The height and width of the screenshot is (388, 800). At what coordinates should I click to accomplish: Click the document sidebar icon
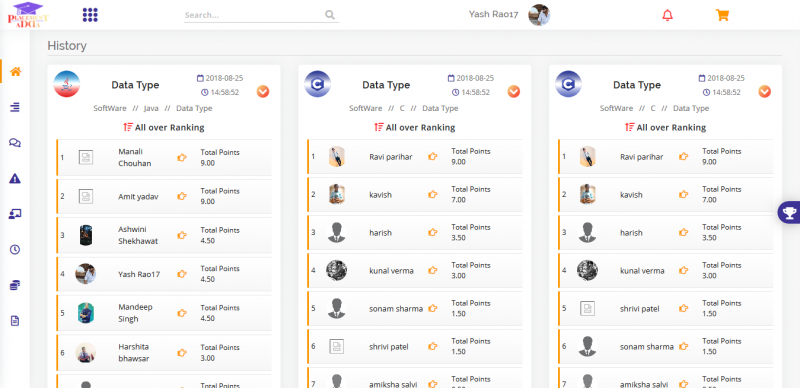tap(15, 321)
